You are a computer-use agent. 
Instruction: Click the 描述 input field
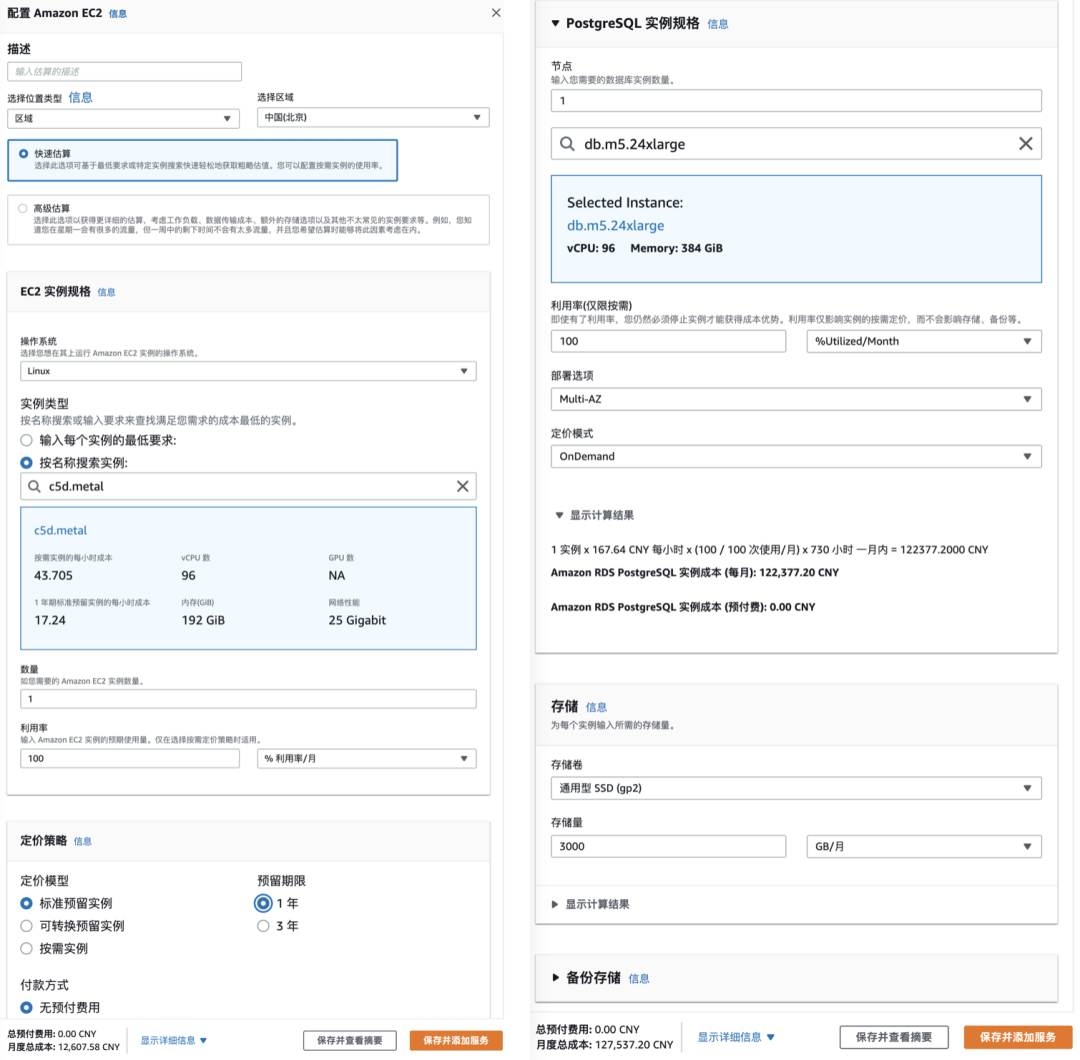tap(125, 72)
